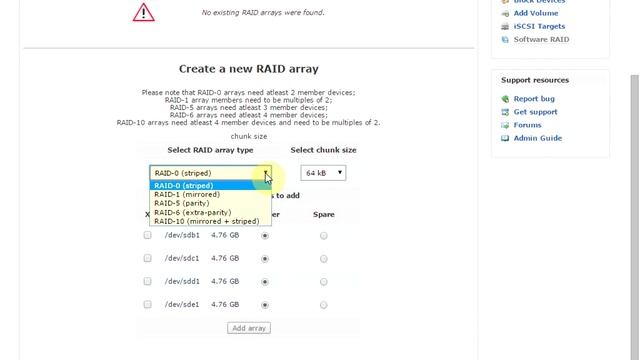Collapse the RAID array type dropdown
Viewport: 640px width, 360px height.
pyautogui.click(x=210, y=173)
